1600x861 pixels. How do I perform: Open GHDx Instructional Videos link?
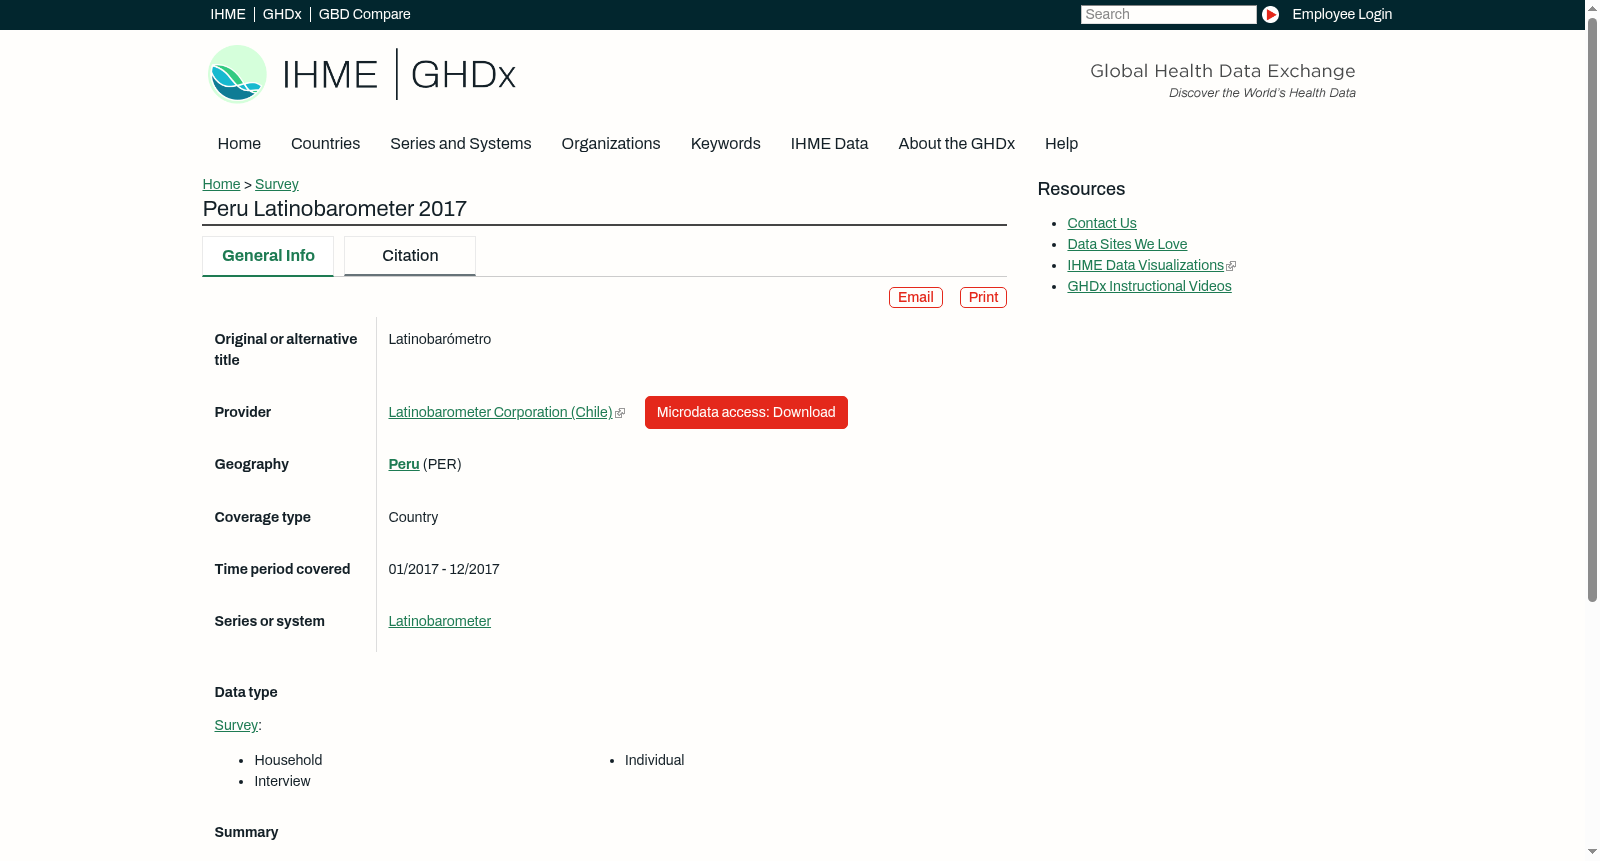tap(1149, 286)
